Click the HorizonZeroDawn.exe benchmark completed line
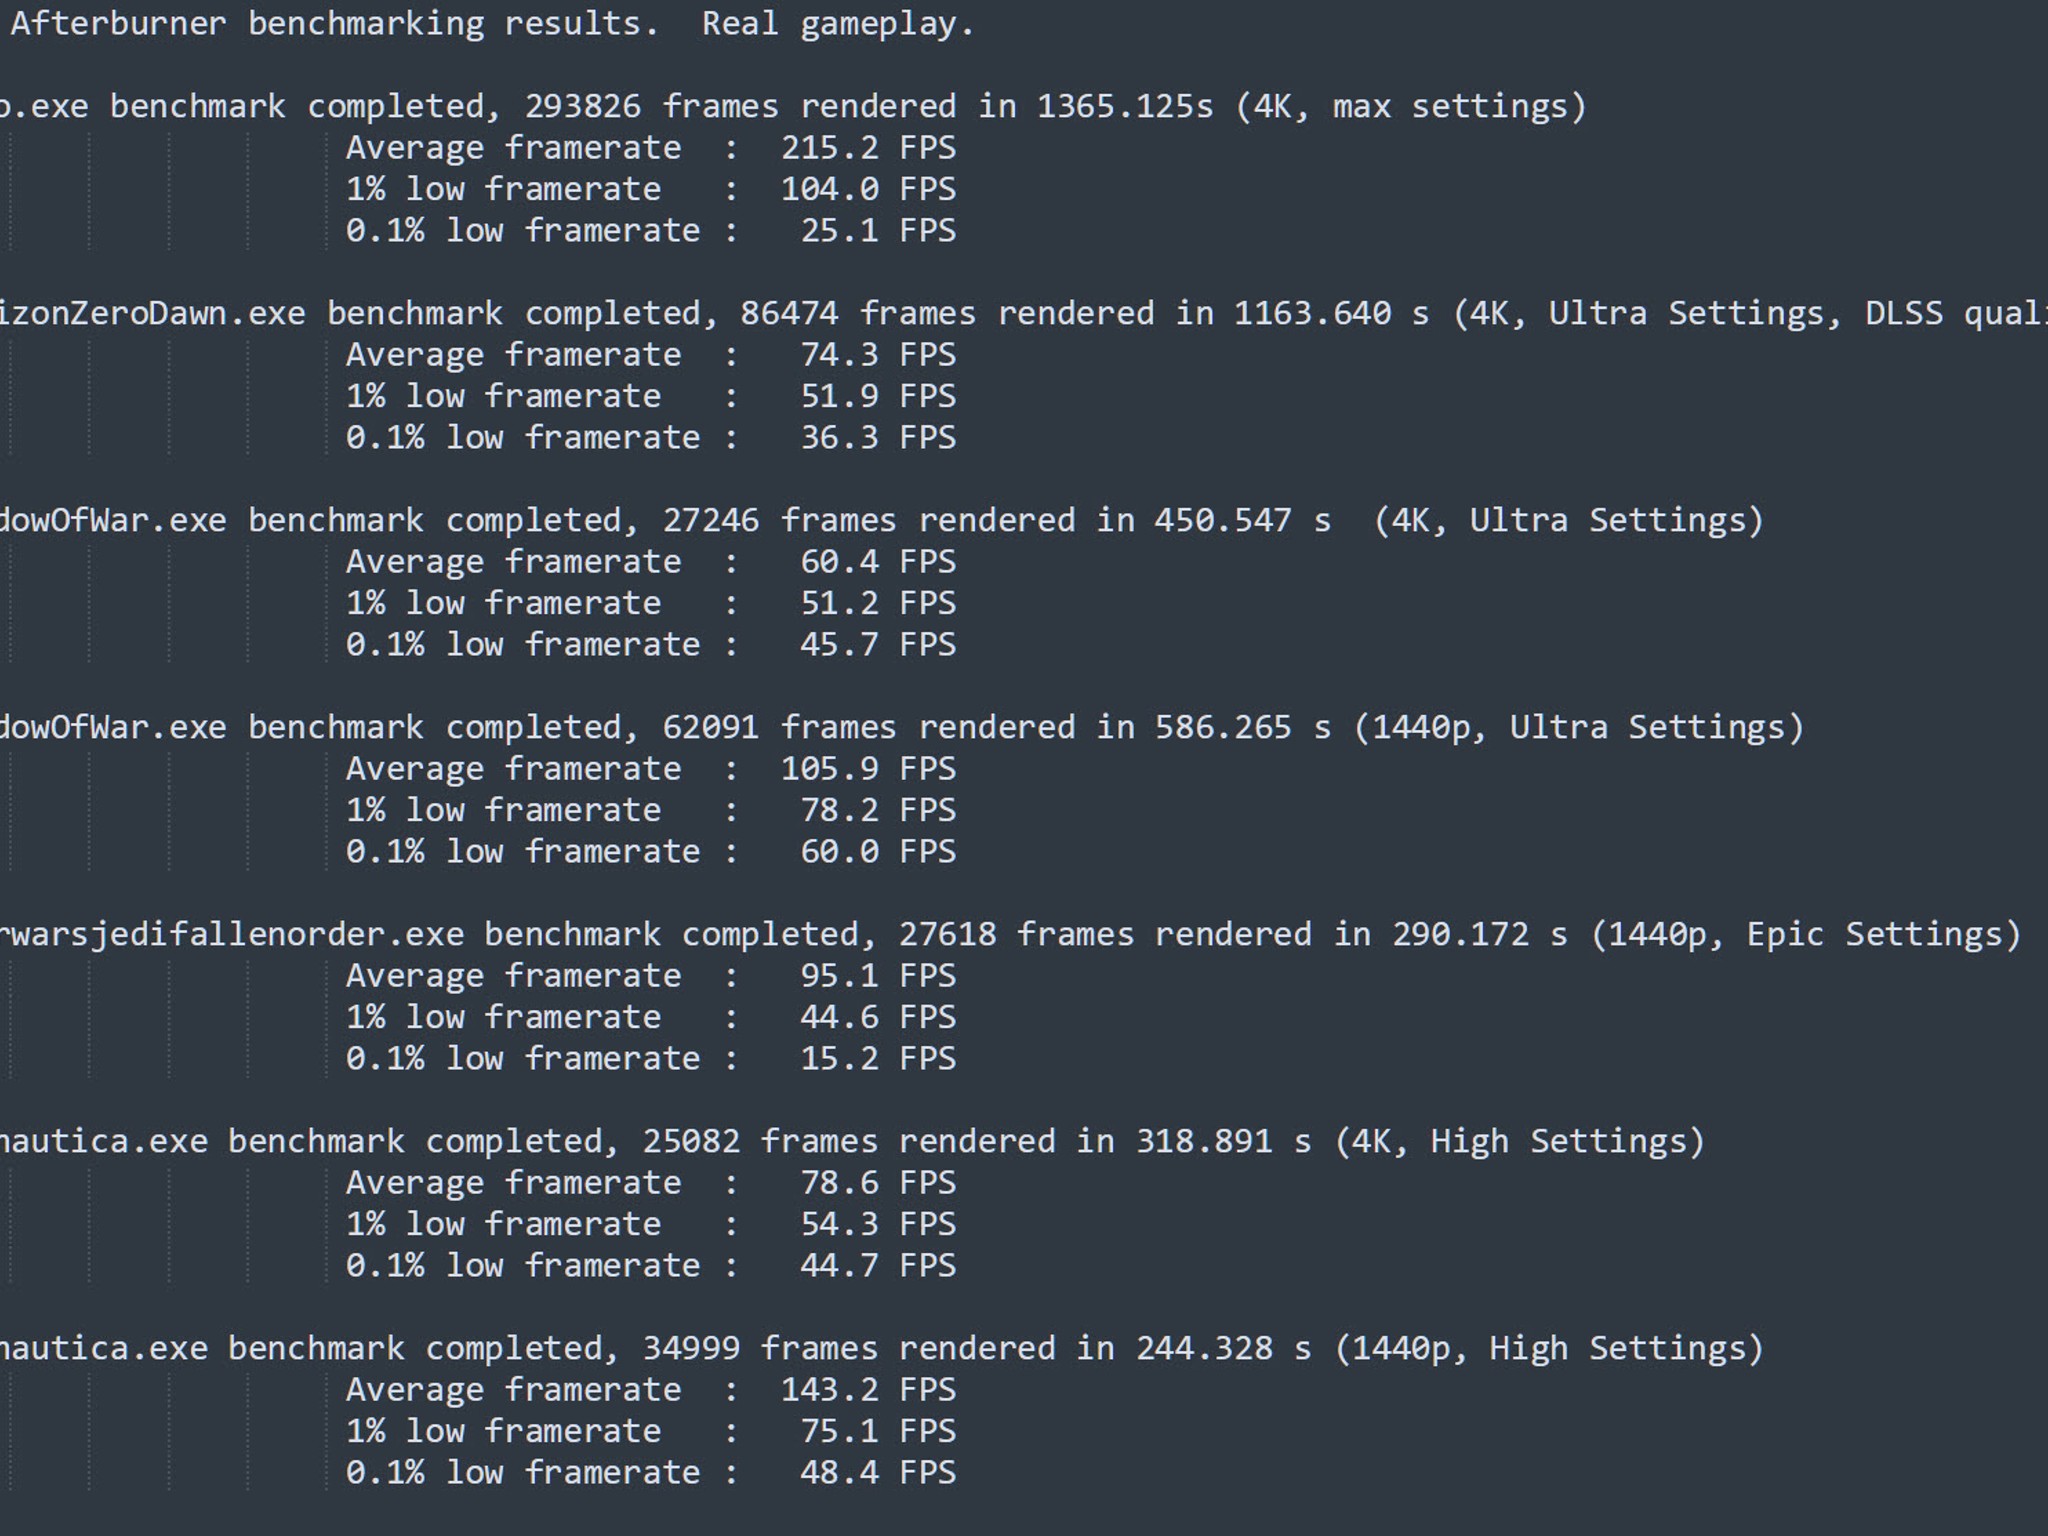This screenshot has width=2048, height=1536. (x=1024, y=314)
